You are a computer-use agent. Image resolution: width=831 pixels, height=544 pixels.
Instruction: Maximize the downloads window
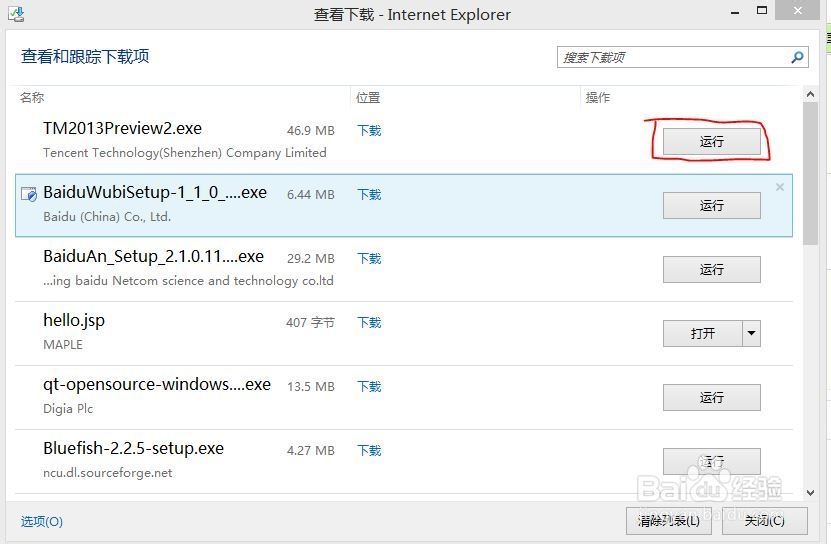pos(762,11)
